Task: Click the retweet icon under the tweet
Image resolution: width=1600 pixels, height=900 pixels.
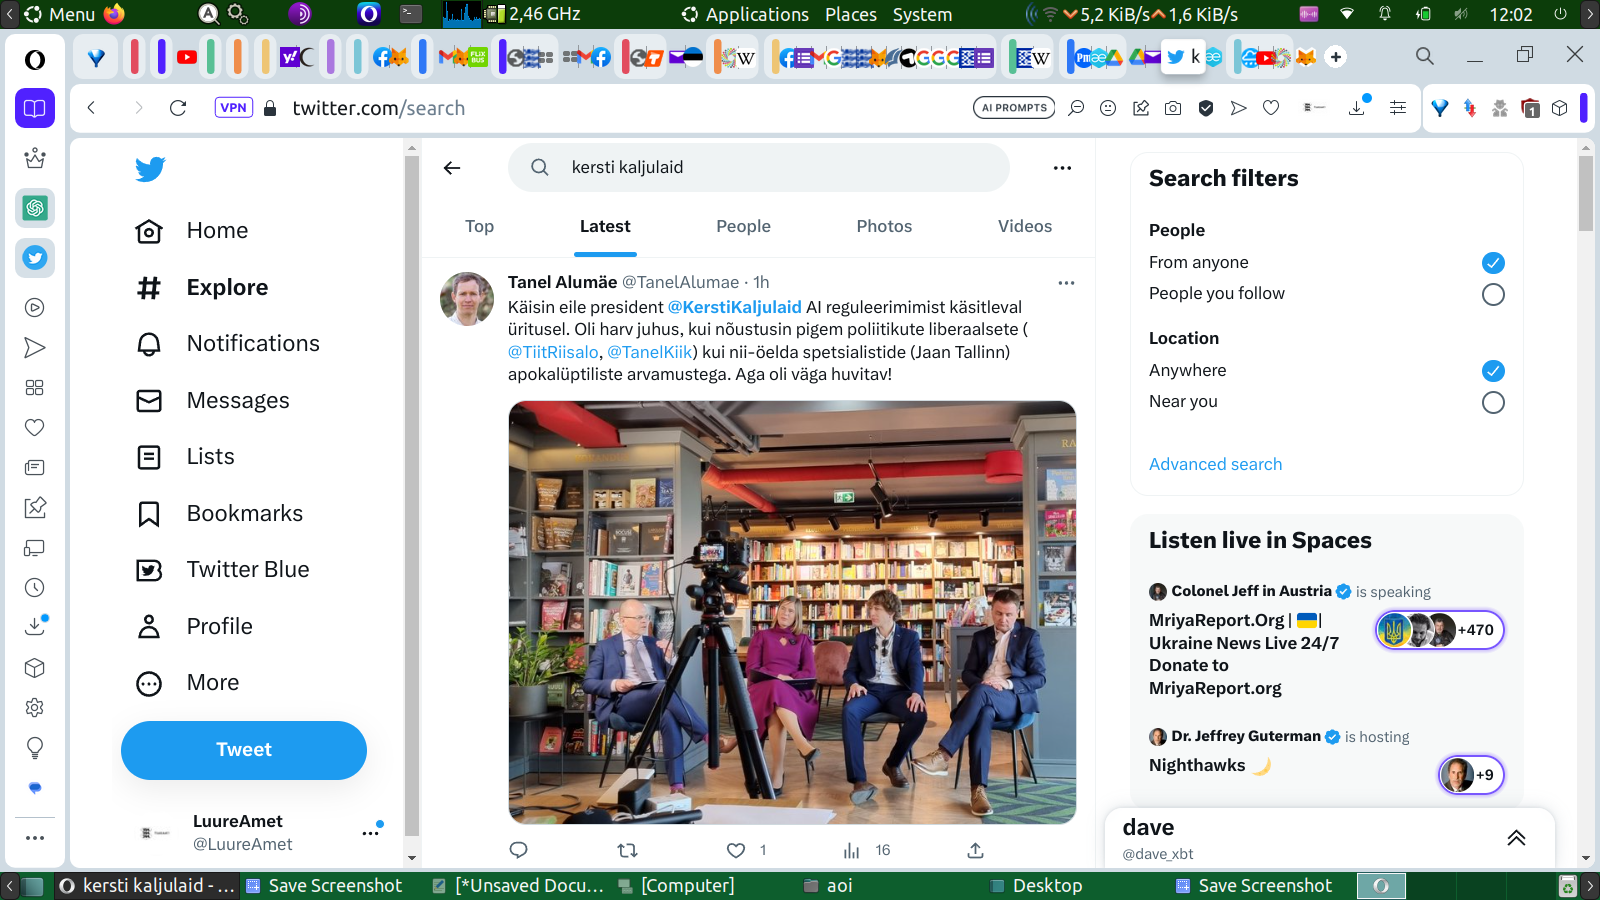Action: [627, 850]
